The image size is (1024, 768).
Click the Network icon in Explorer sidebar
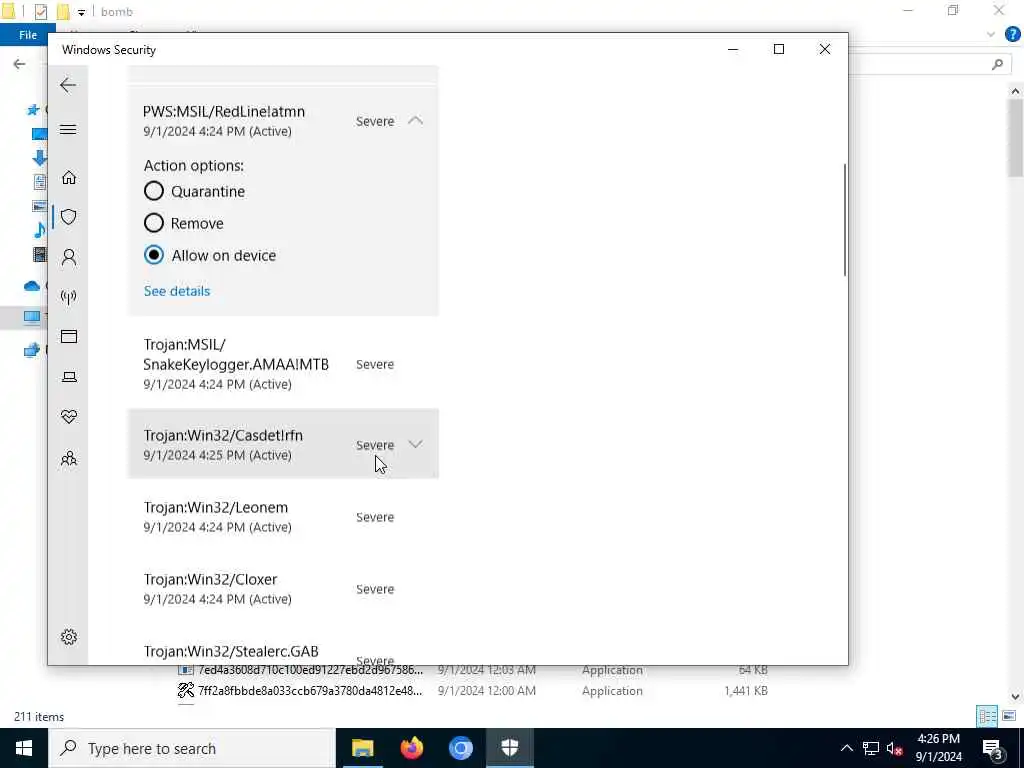[x=31, y=351]
